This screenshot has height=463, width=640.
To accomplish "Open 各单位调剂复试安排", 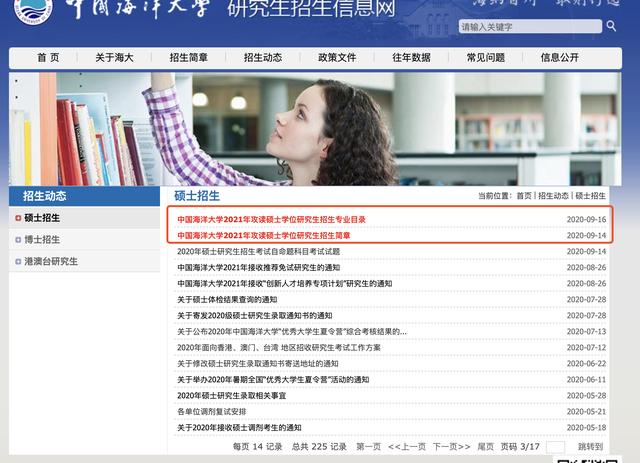I will tap(211, 412).
